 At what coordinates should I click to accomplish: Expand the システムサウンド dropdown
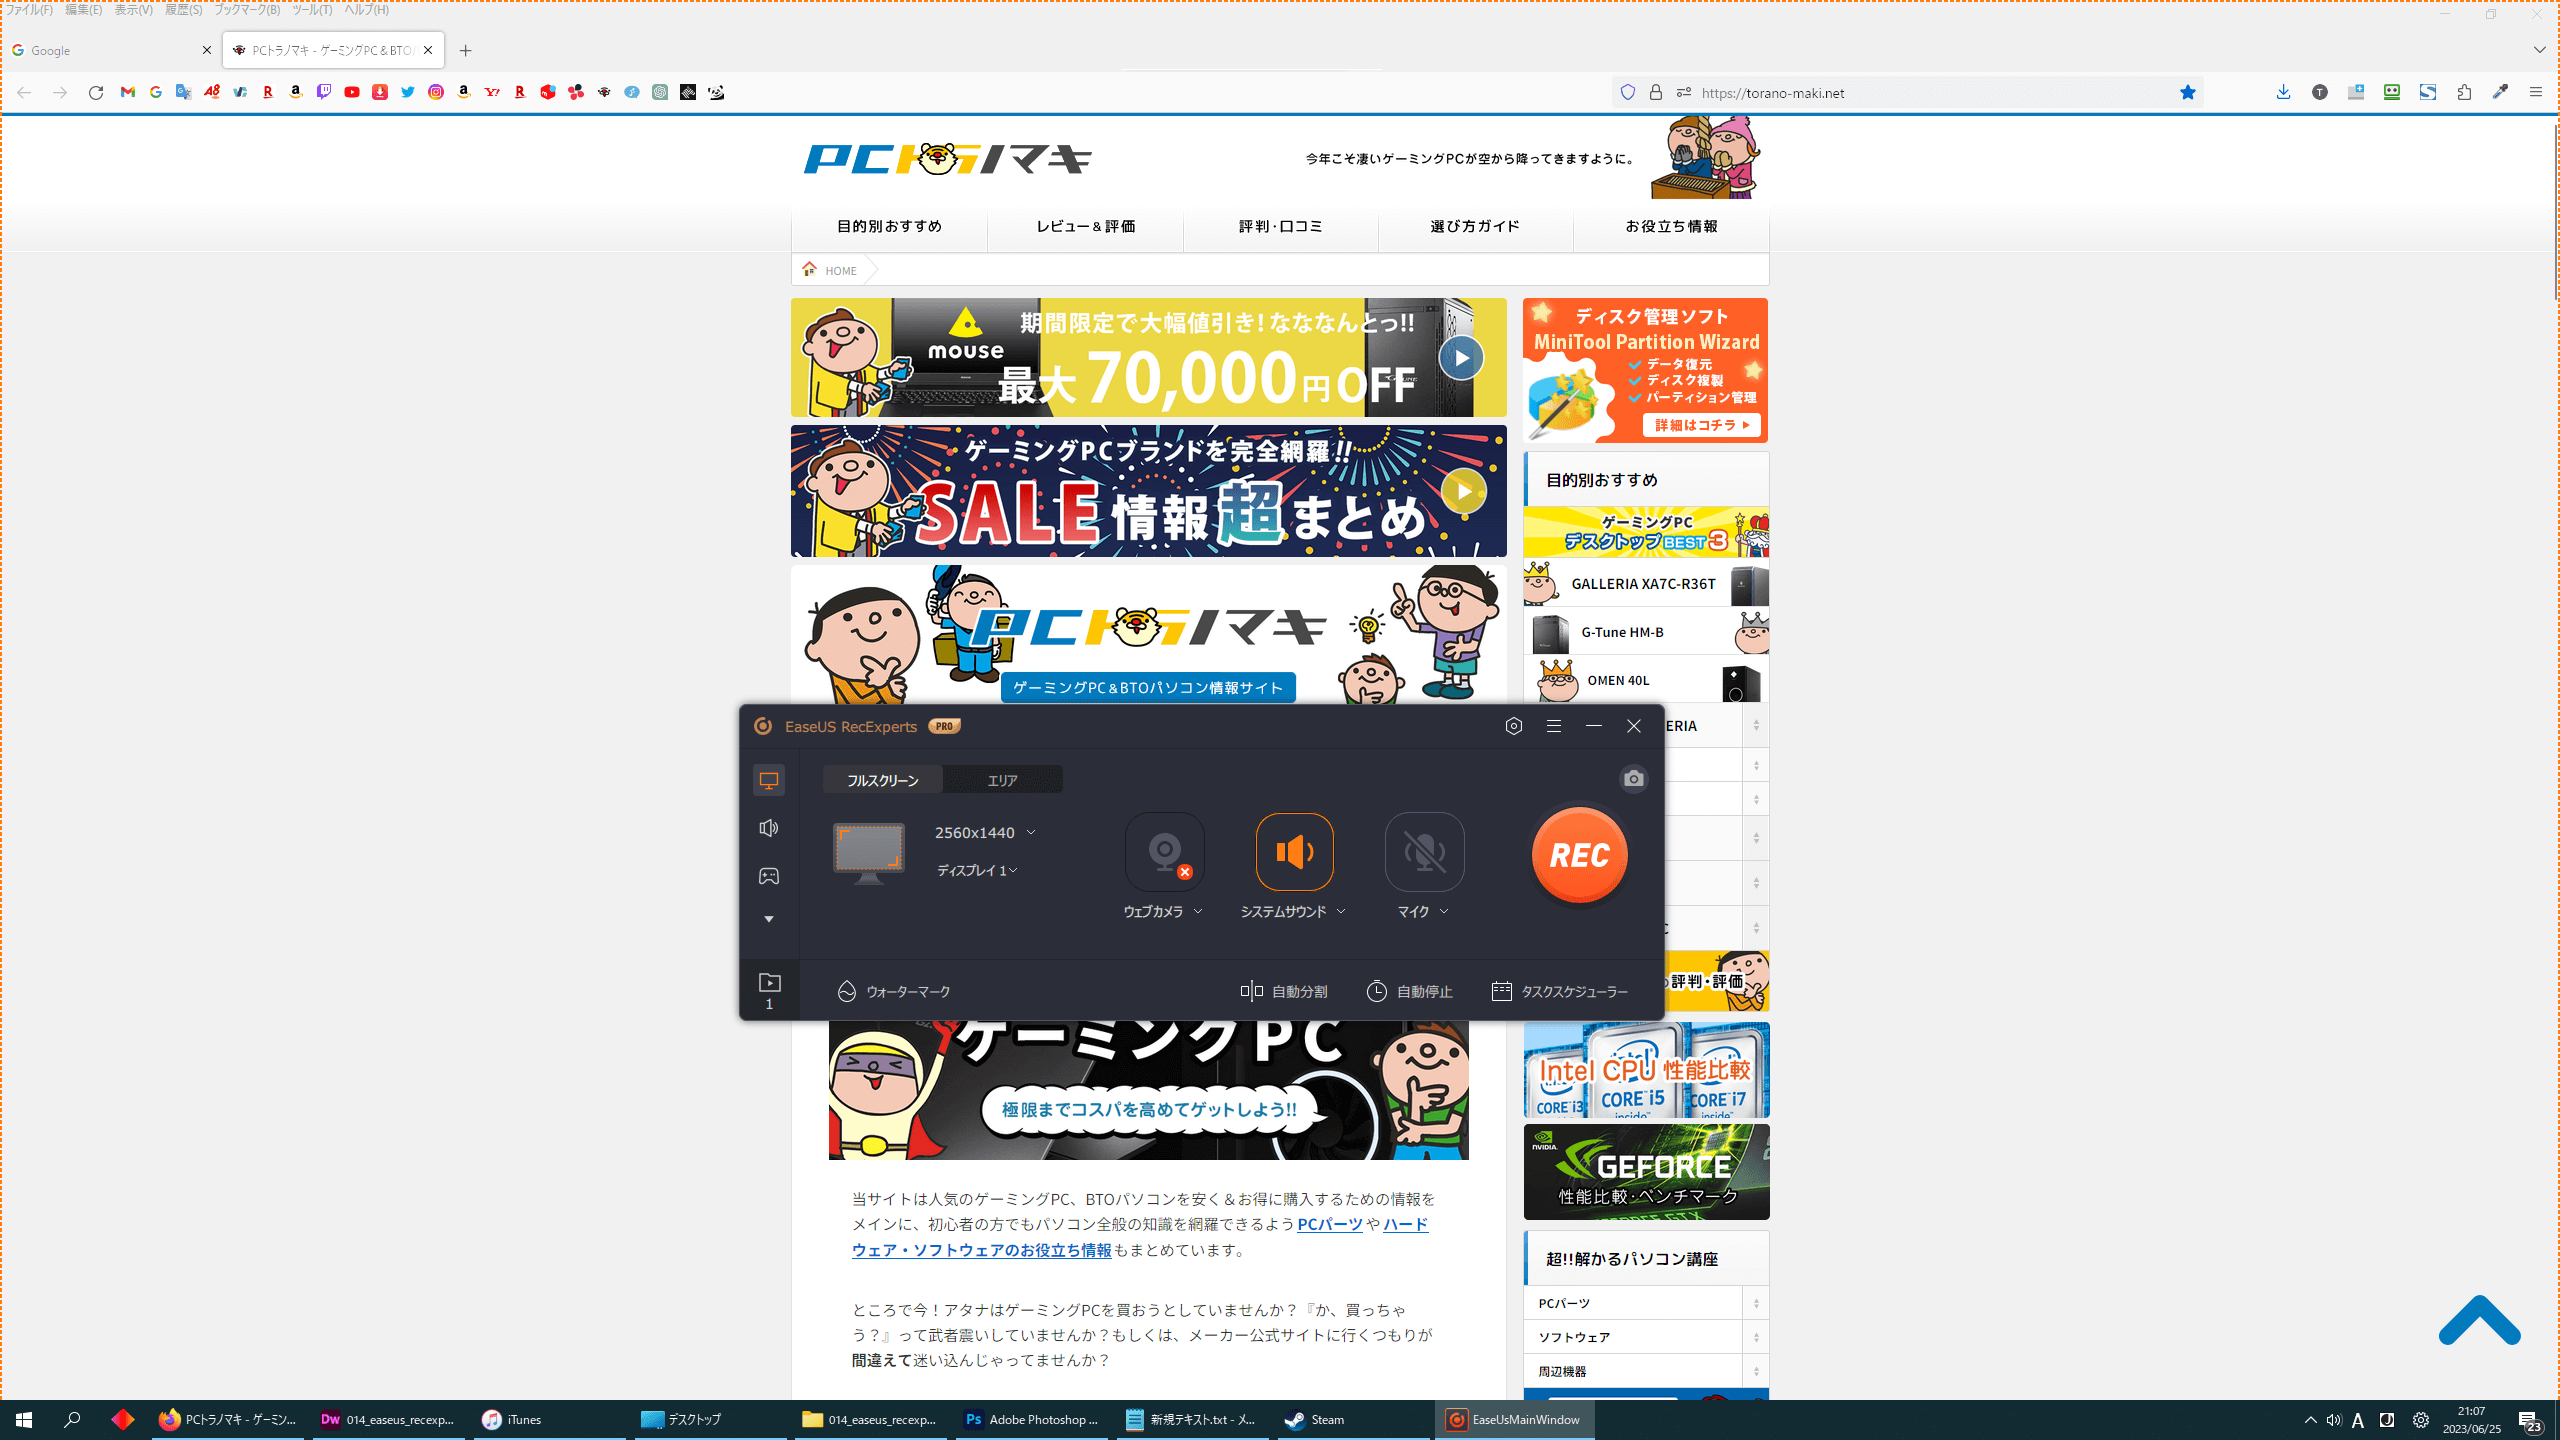[x=1341, y=911]
